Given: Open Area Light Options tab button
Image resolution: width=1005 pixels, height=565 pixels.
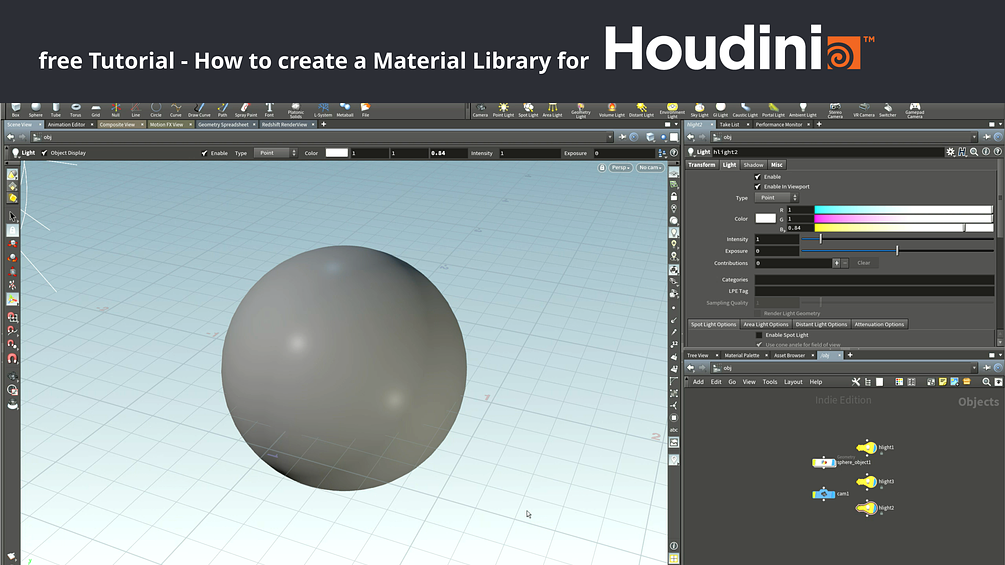Looking at the screenshot, I should tap(766, 324).
